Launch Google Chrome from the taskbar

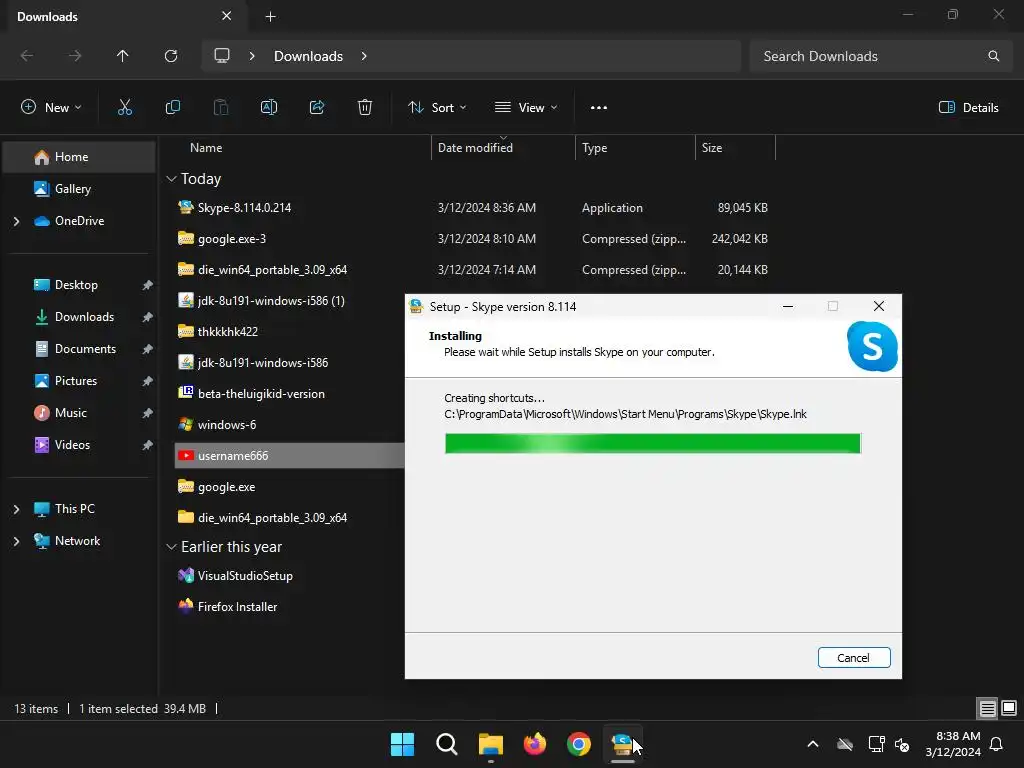click(x=579, y=744)
